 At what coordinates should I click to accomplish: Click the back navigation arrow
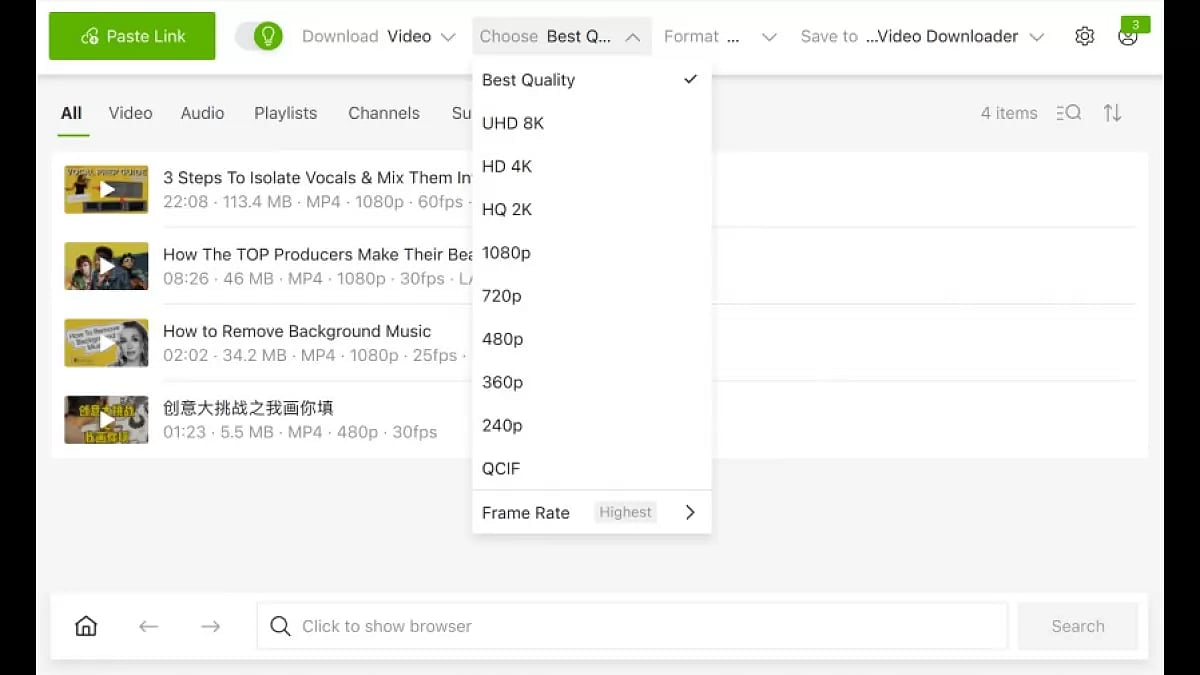click(x=148, y=625)
